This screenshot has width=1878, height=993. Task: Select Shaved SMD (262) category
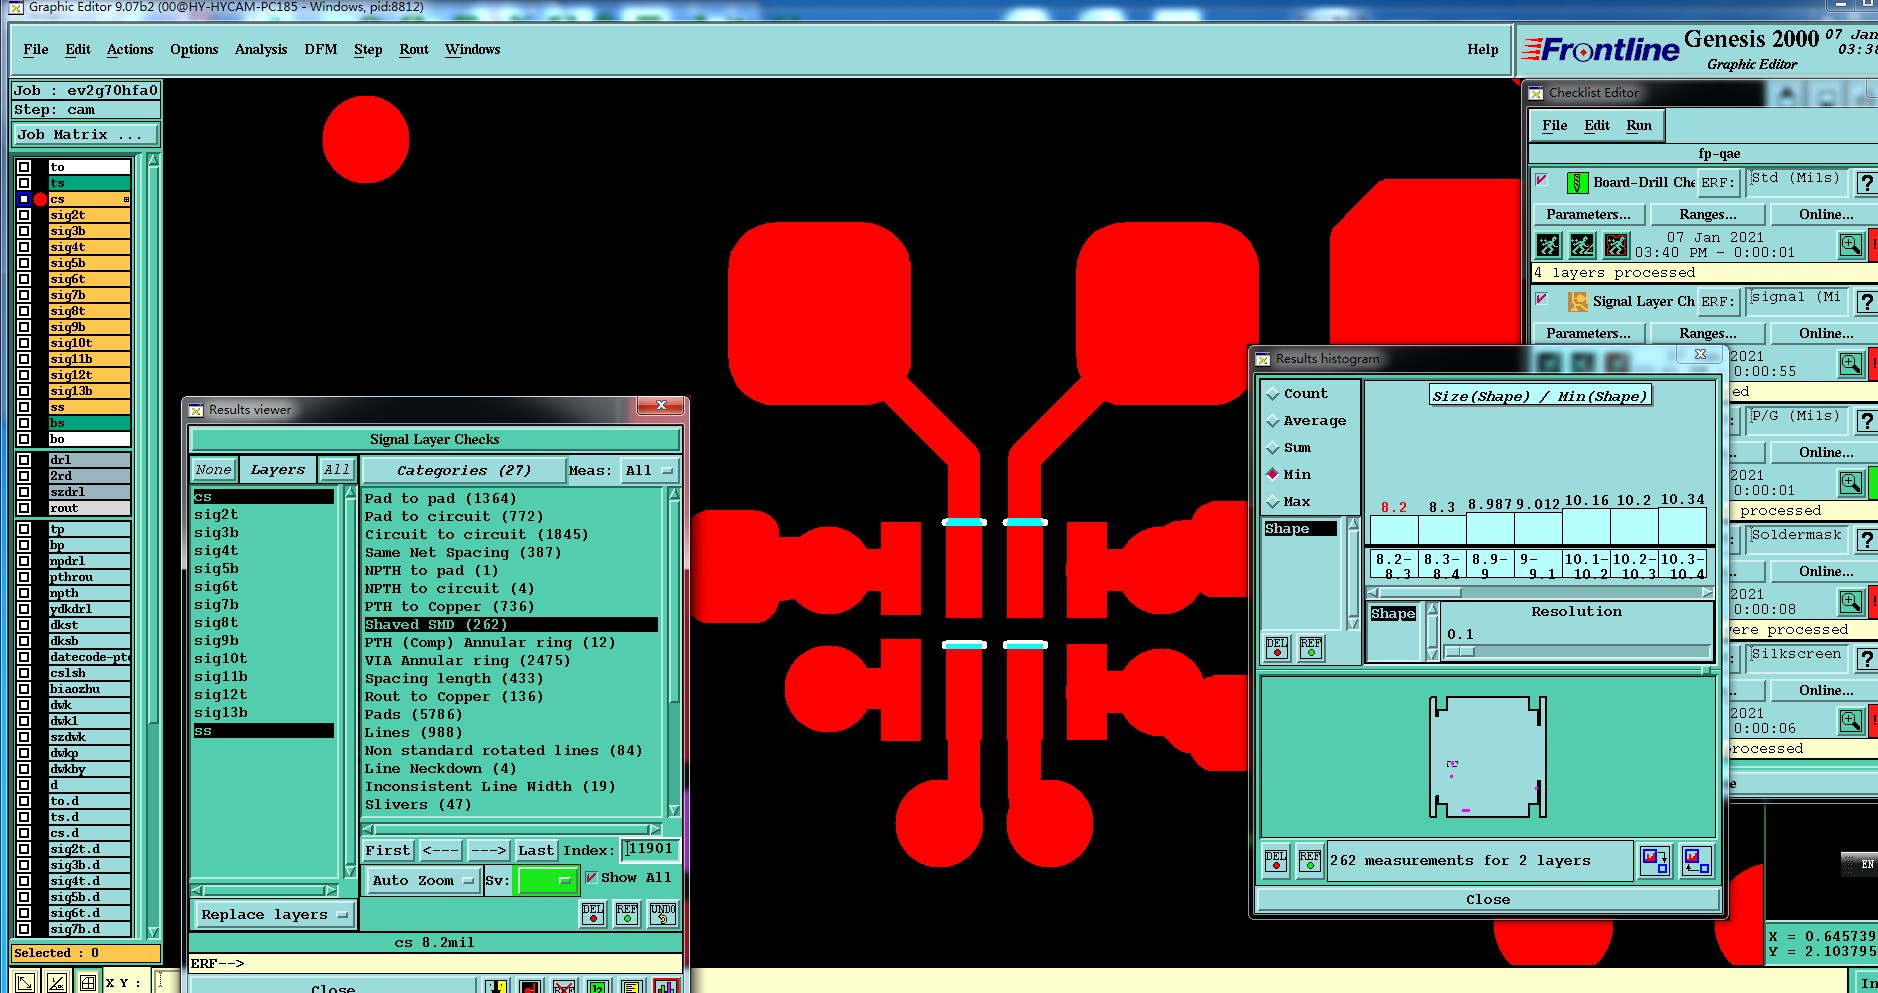click(510, 624)
